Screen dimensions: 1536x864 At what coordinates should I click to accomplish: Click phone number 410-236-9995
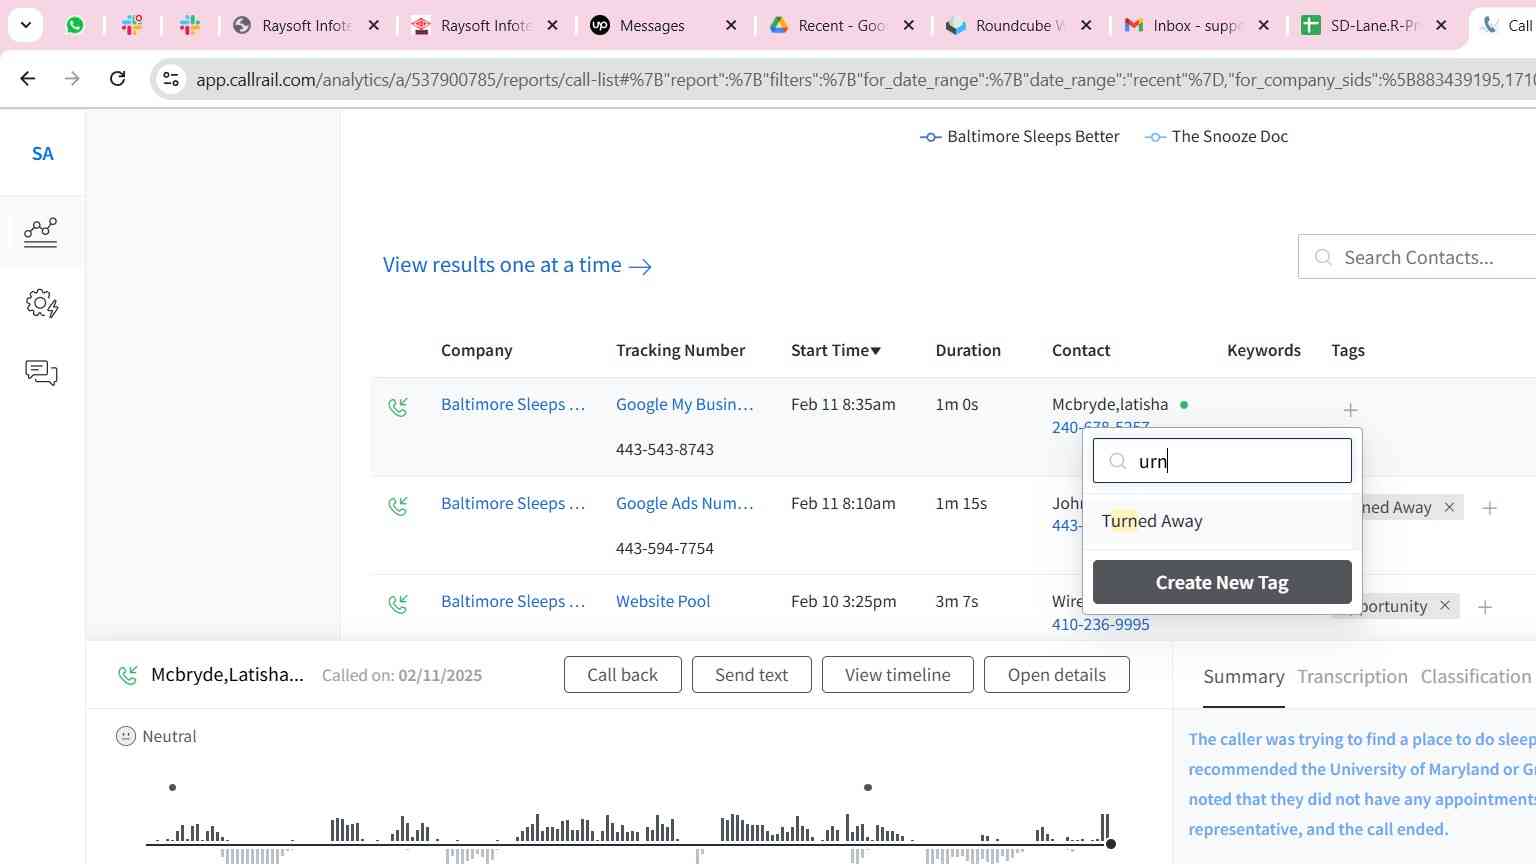(x=1100, y=624)
